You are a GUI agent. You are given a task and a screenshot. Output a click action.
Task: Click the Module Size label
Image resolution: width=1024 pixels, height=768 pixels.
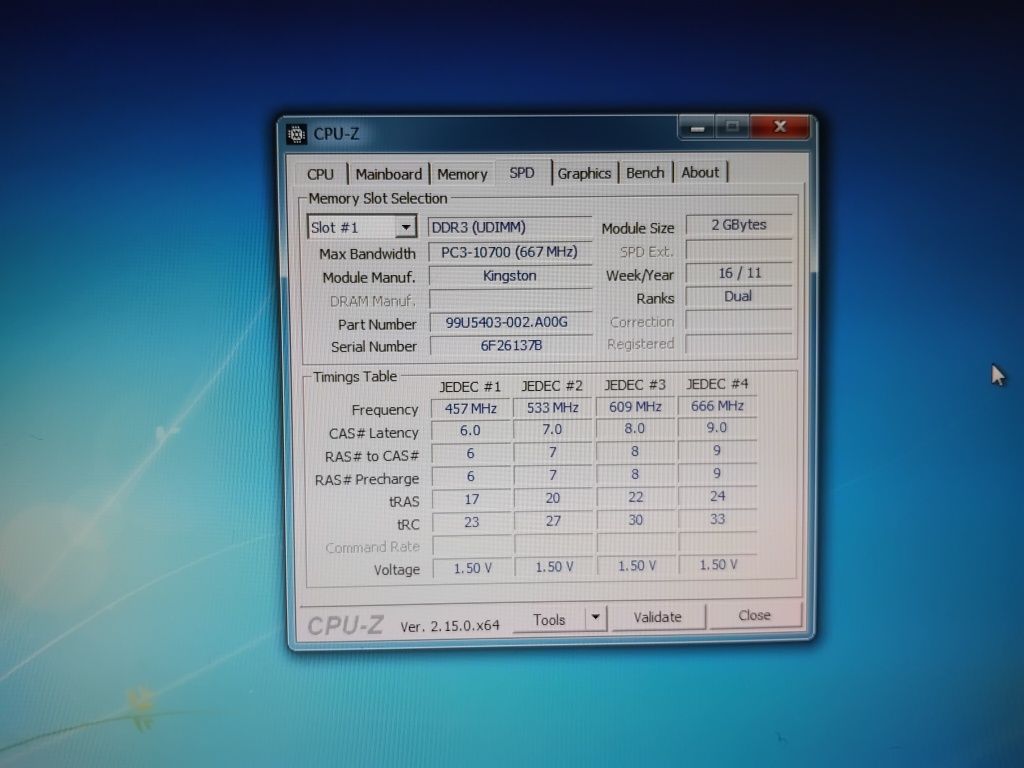637,229
